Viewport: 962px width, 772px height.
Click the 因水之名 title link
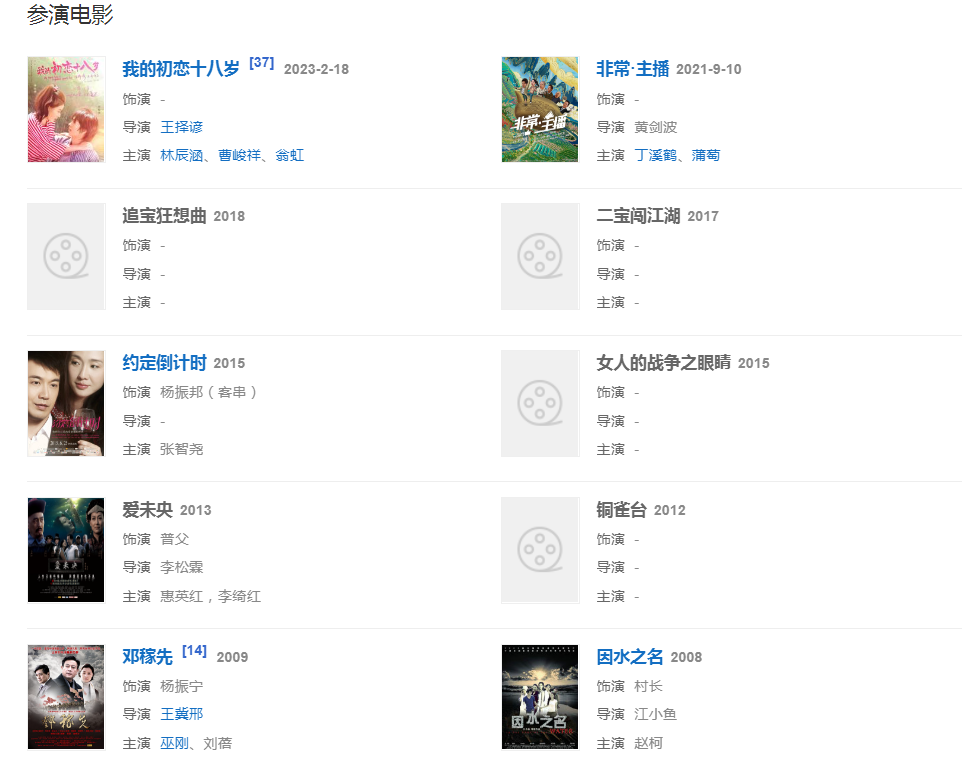pos(629,657)
